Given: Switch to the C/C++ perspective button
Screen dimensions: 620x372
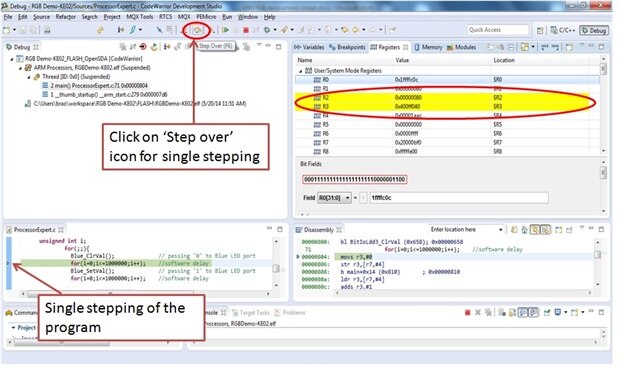Looking at the screenshot, I should pyautogui.click(x=563, y=30).
